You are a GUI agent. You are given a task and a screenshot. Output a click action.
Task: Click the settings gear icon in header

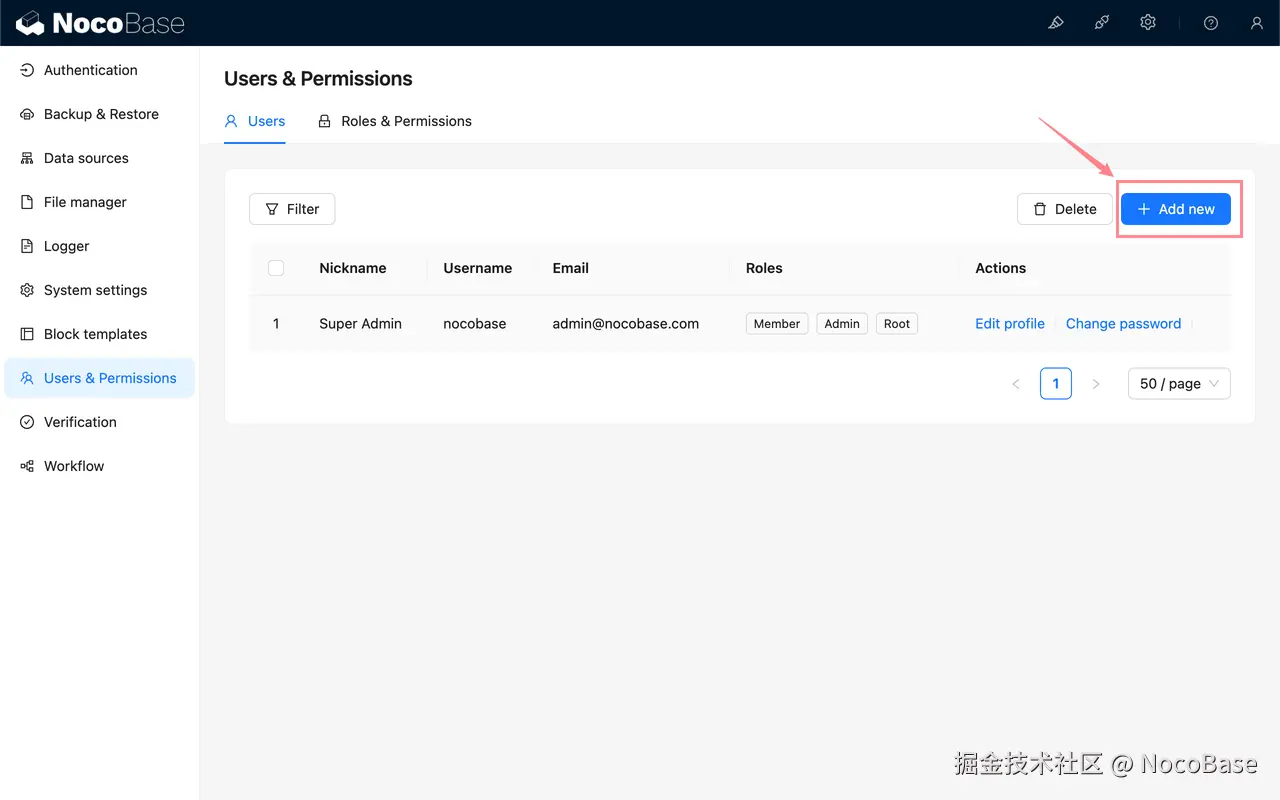1148,23
